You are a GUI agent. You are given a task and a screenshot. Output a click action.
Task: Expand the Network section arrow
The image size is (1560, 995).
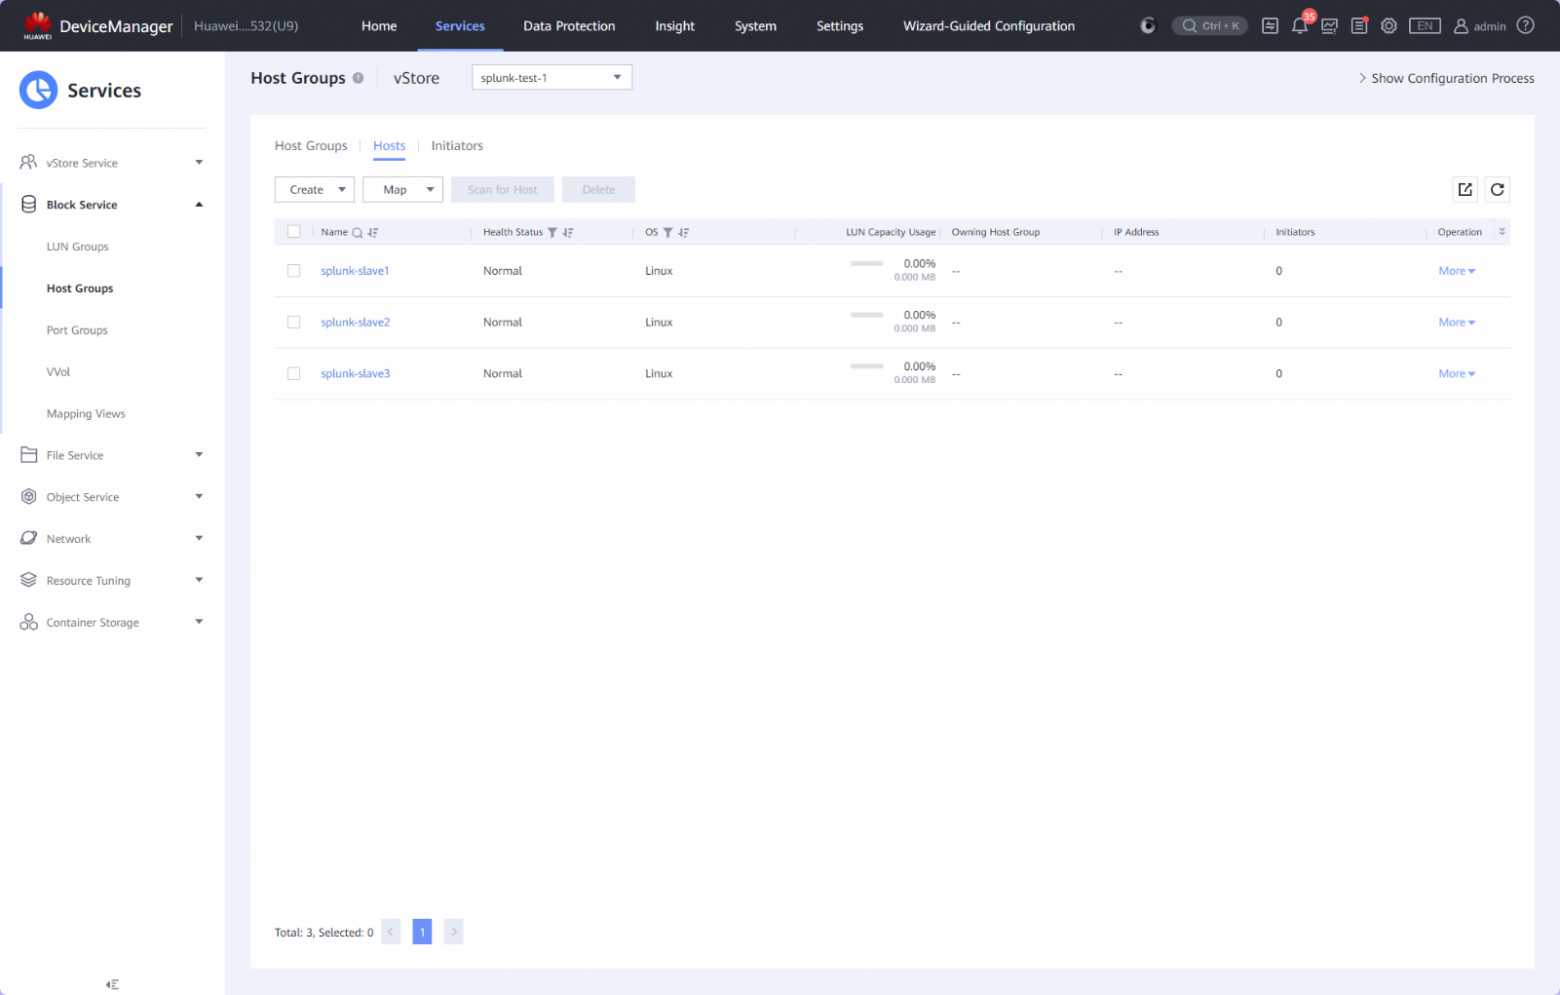(x=199, y=538)
